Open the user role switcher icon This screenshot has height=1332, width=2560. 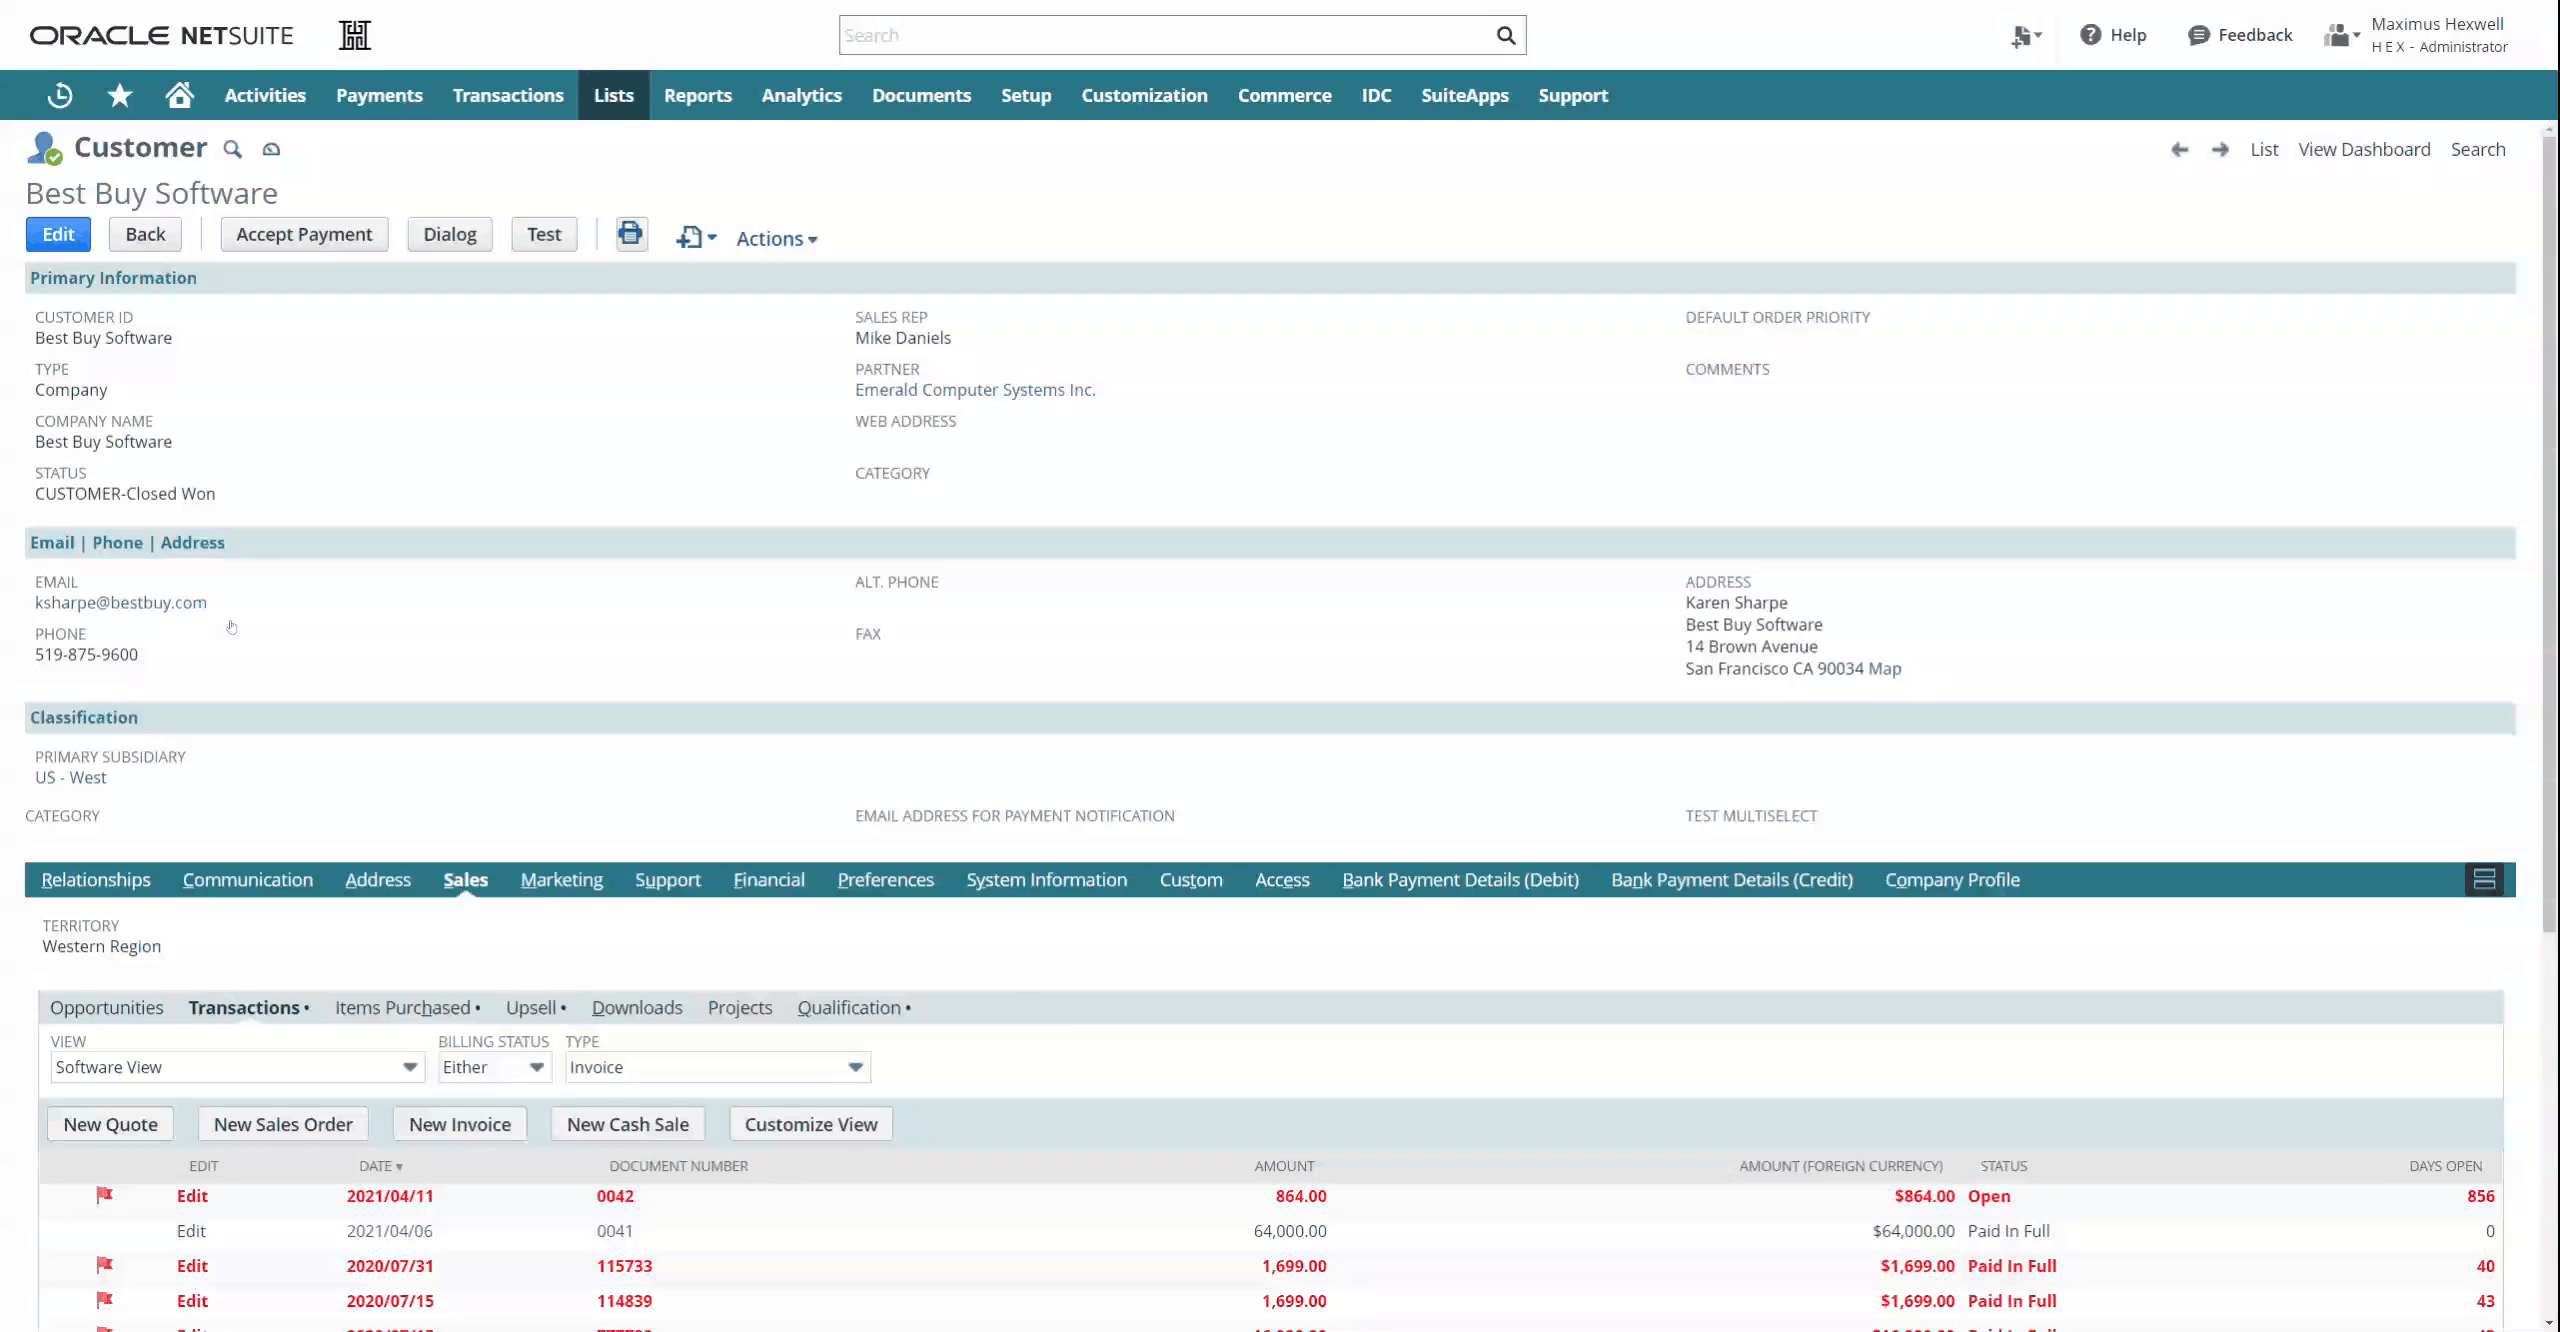pyautogui.click(x=2341, y=36)
